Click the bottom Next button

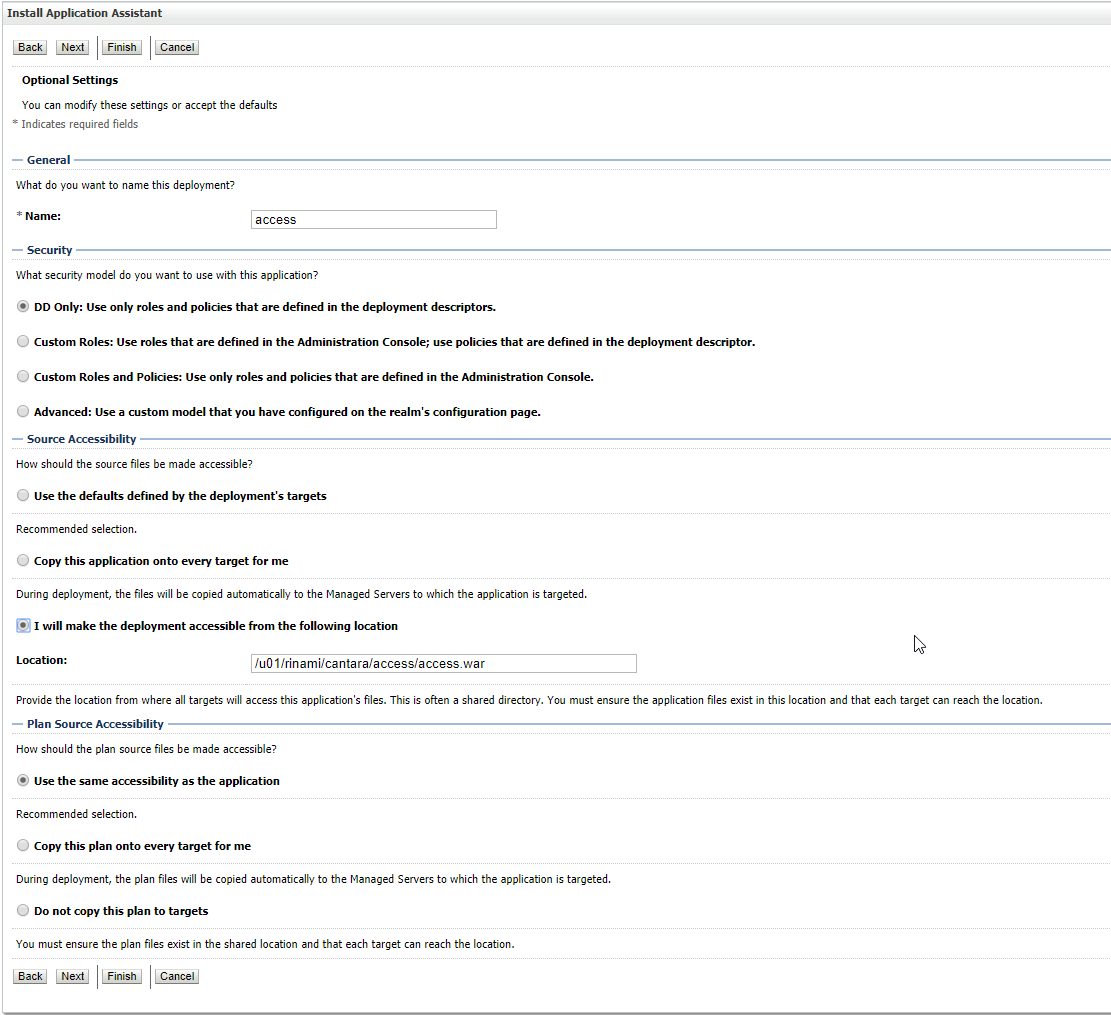pos(72,976)
